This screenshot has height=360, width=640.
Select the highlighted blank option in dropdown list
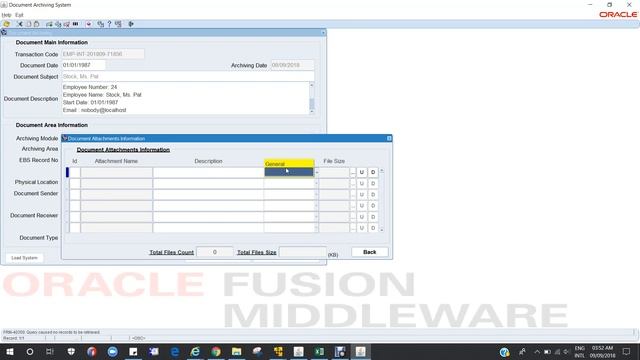[x=289, y=172]
